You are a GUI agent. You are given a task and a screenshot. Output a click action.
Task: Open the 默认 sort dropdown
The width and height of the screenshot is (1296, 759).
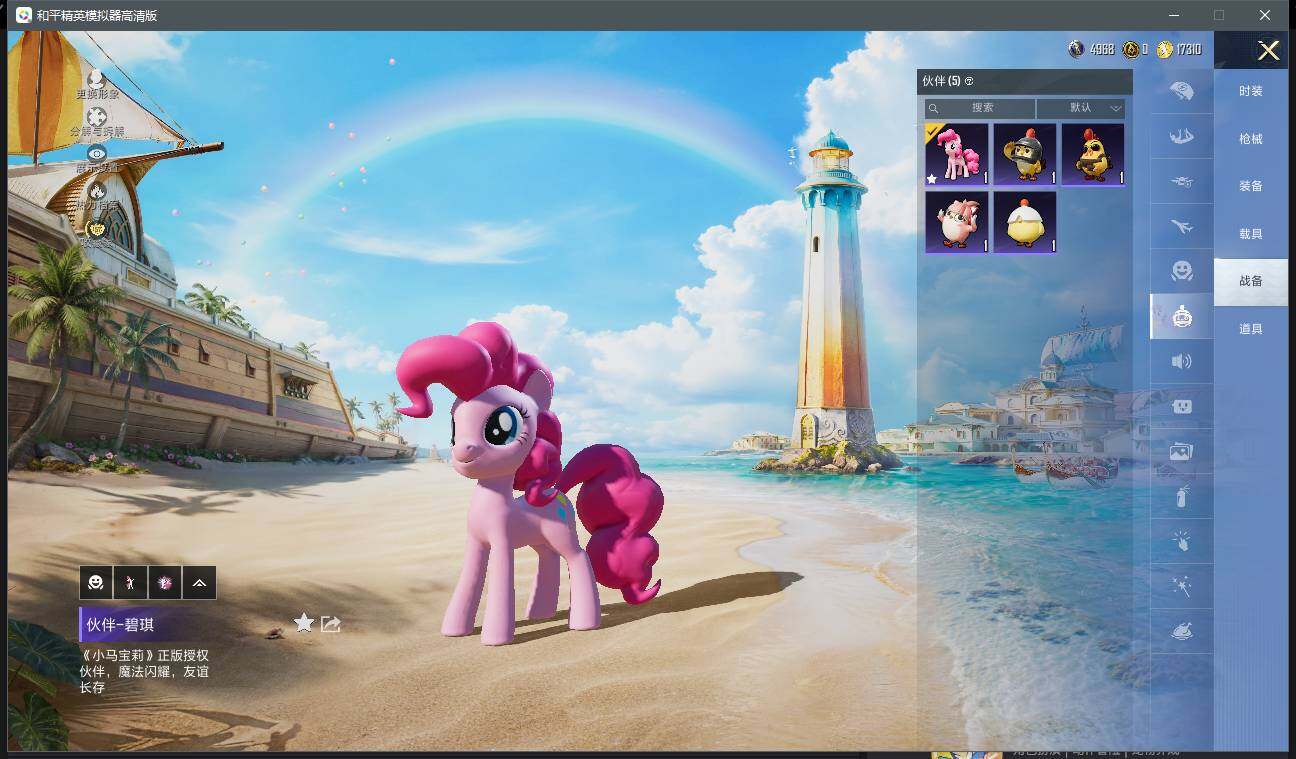coord(1081,108)
